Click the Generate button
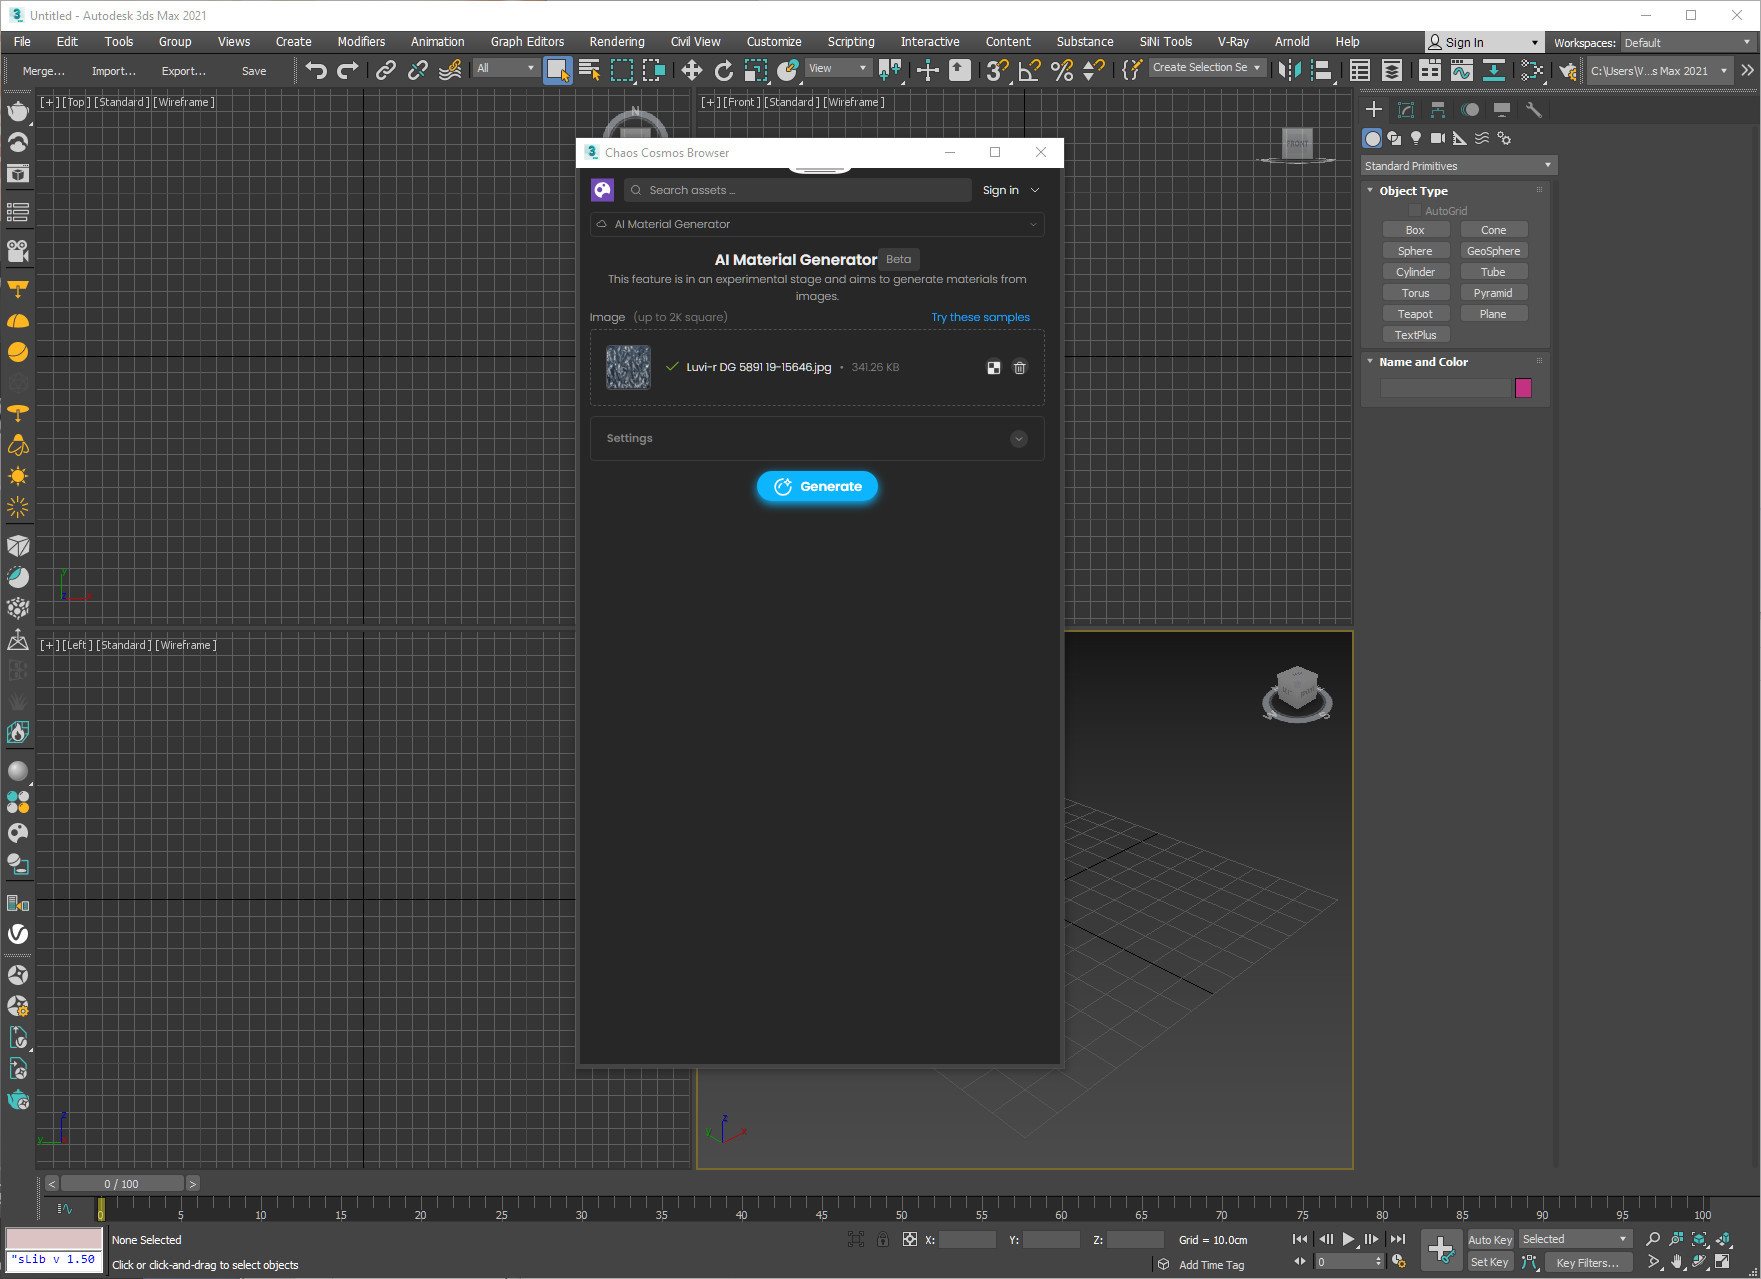 pos(817,486)
